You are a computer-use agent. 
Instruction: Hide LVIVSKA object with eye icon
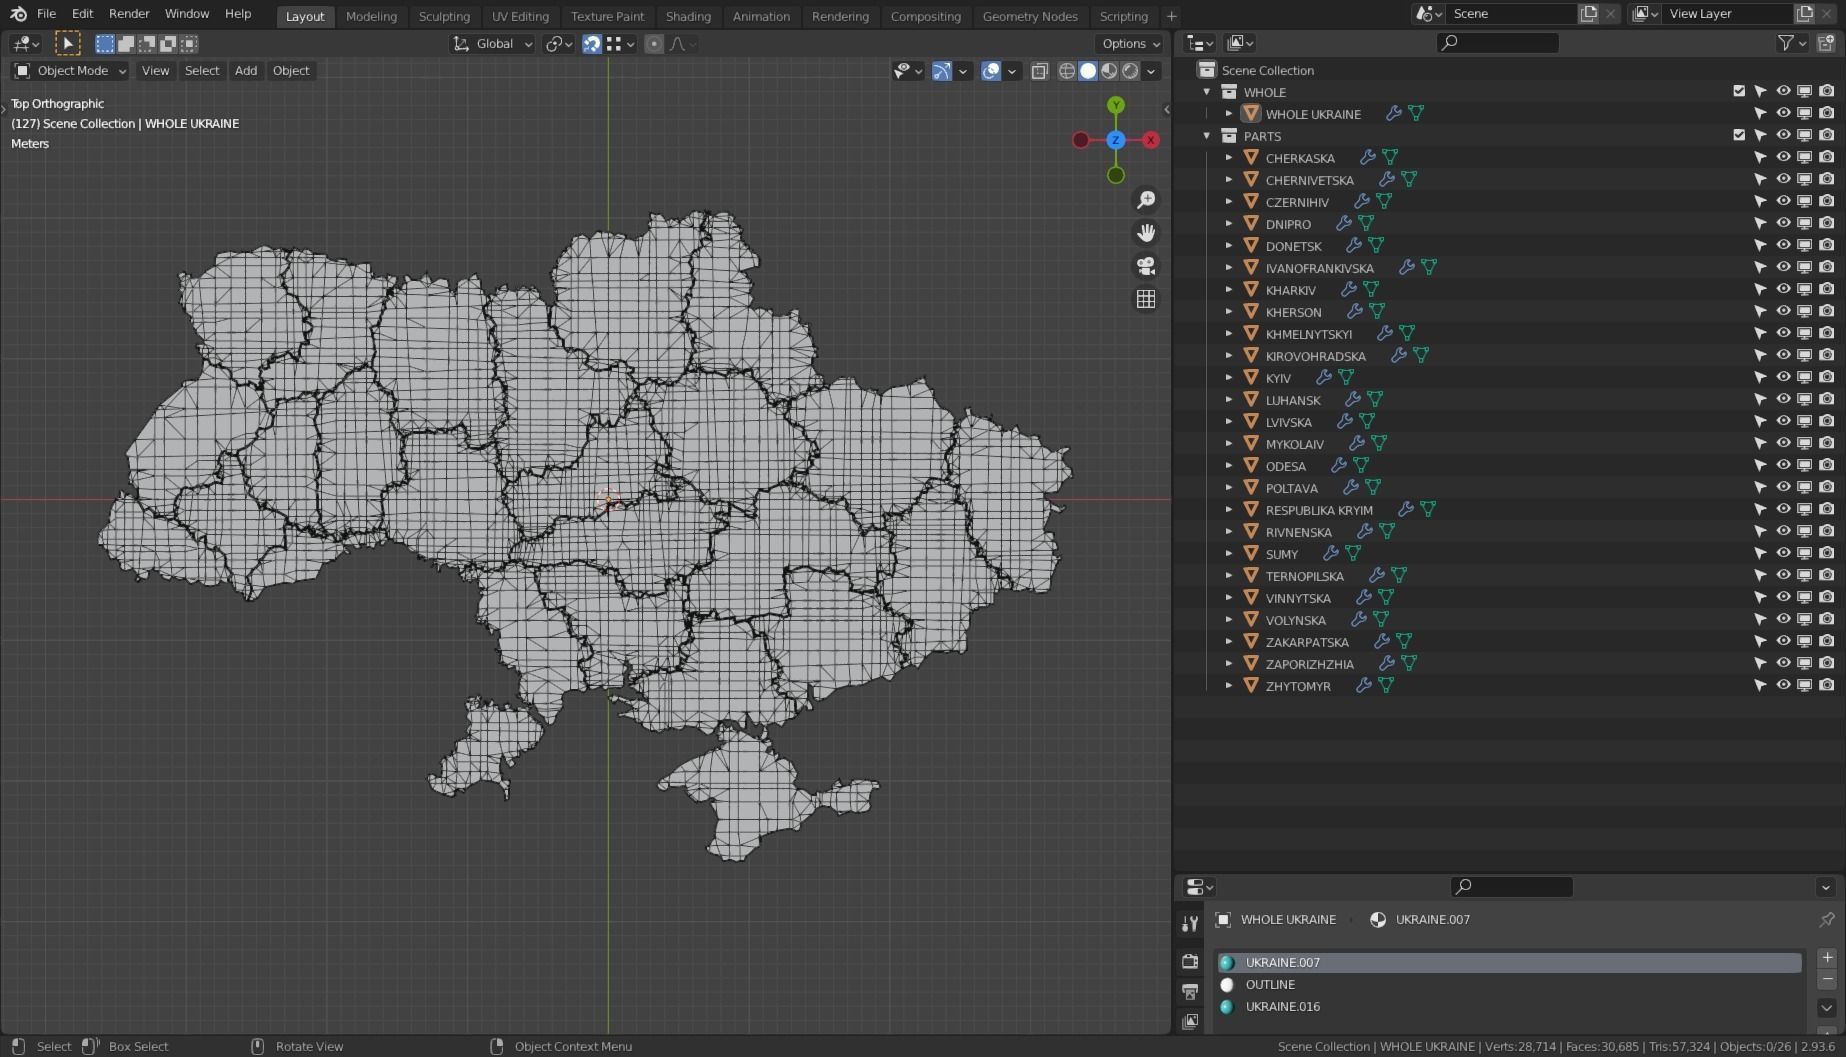[1783, 422]
